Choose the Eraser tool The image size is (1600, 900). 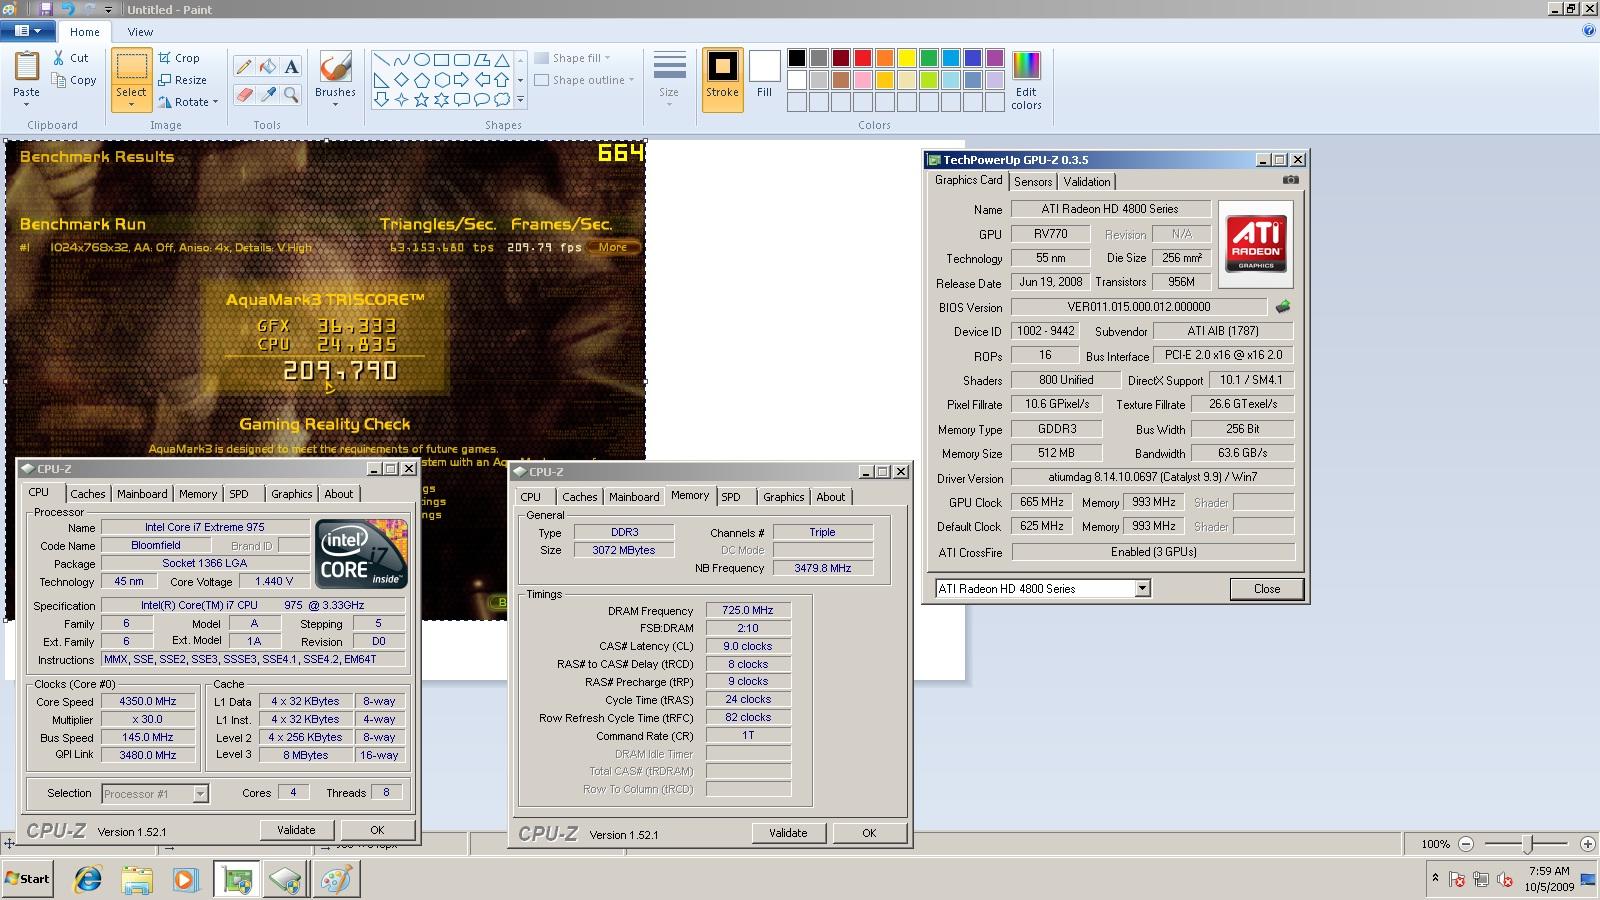point(243,95)
